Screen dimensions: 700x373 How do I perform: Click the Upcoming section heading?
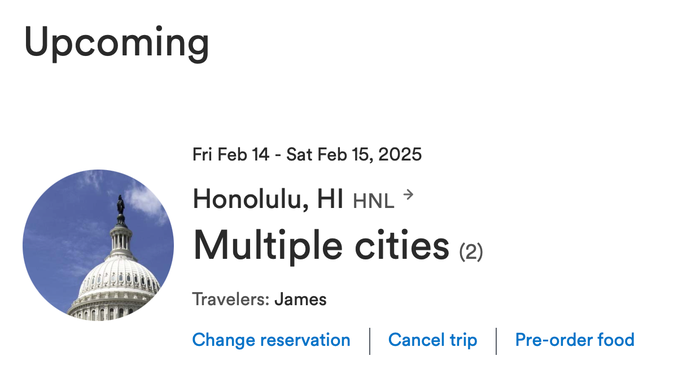click(117, 43)
